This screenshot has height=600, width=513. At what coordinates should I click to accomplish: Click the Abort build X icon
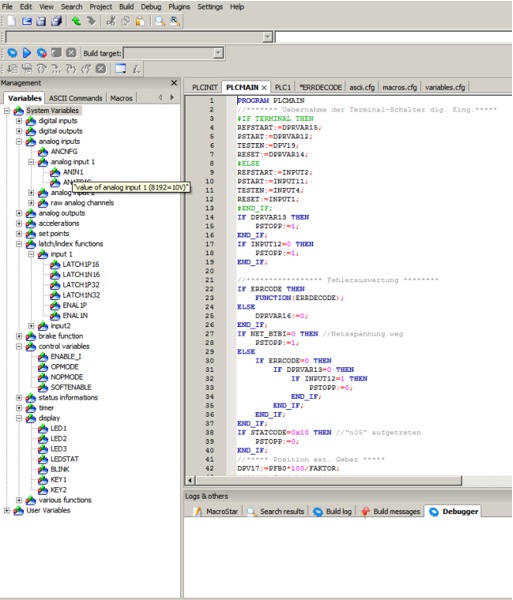(x=71, y=53)
